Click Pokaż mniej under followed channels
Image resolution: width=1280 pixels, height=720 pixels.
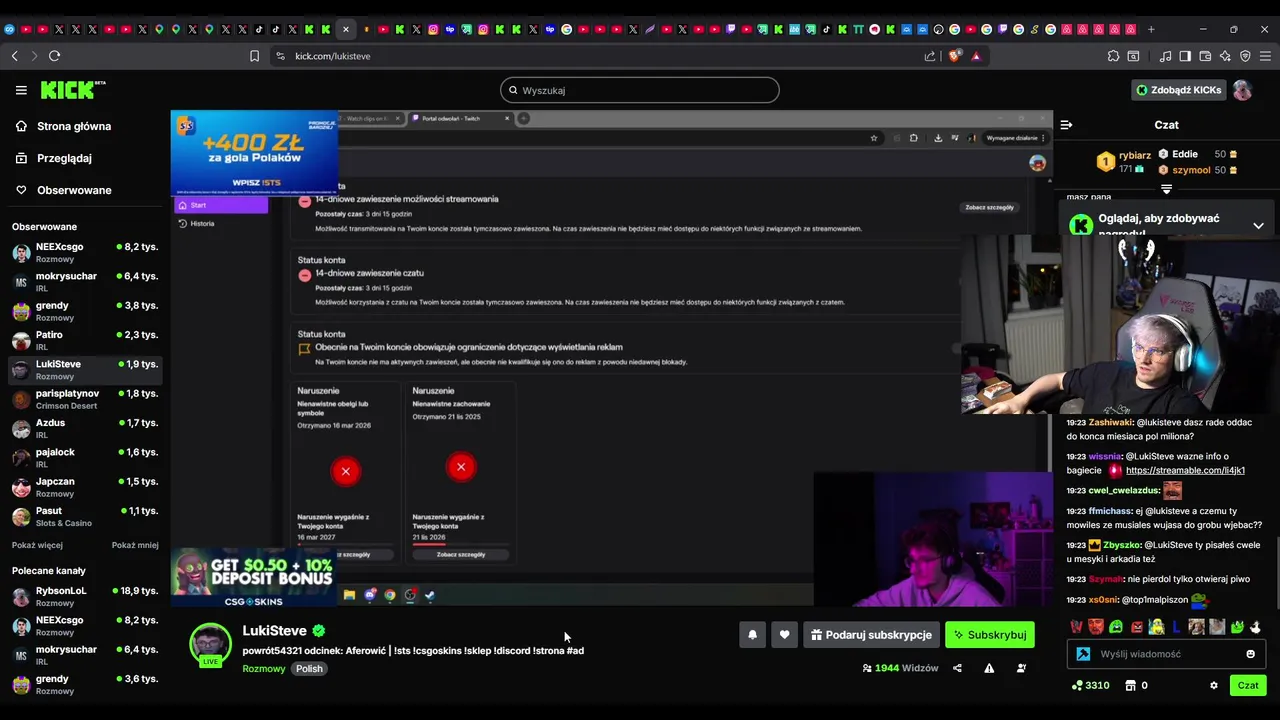135,545
